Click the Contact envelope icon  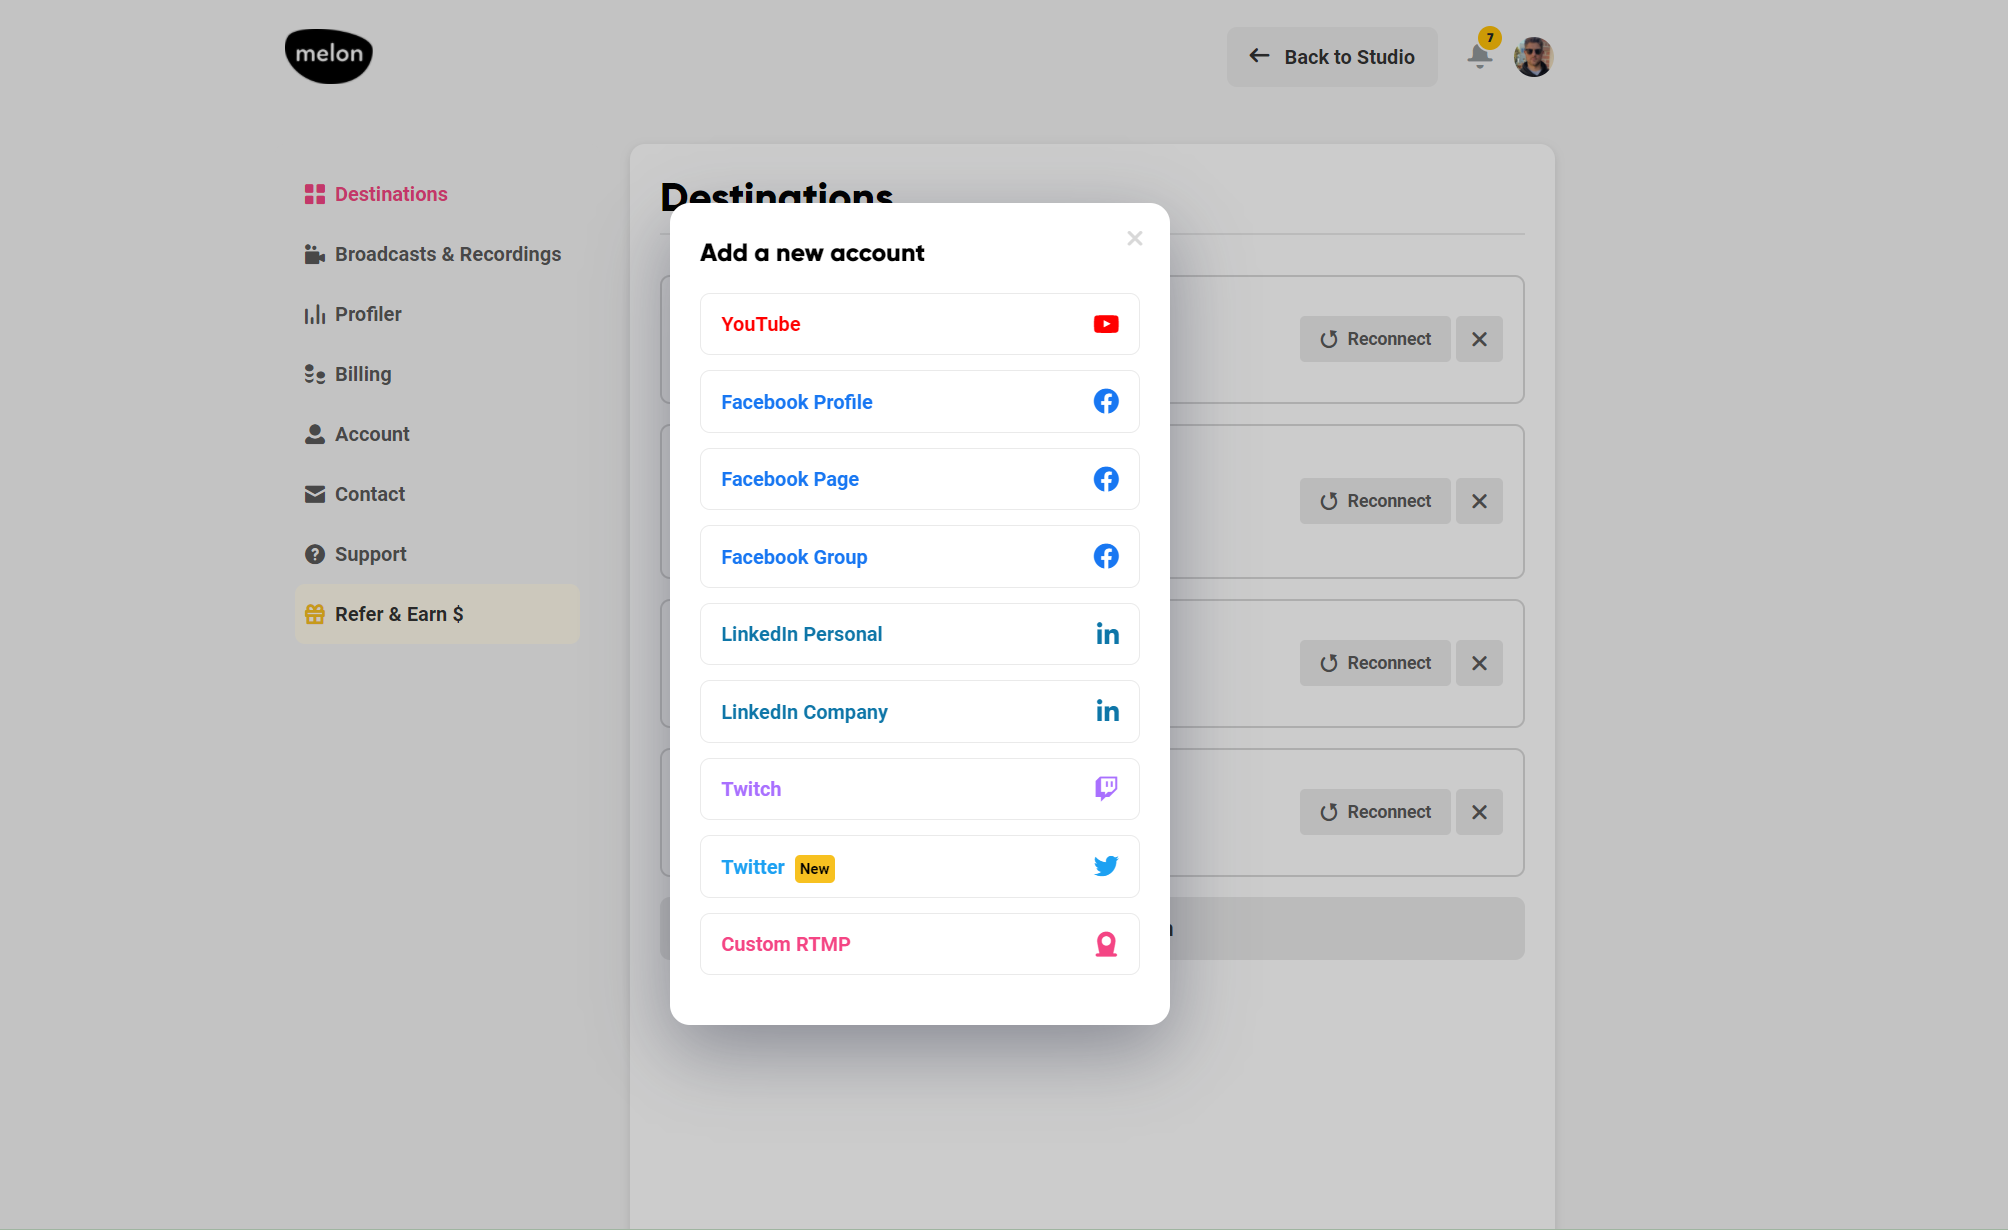click(315, 494)
